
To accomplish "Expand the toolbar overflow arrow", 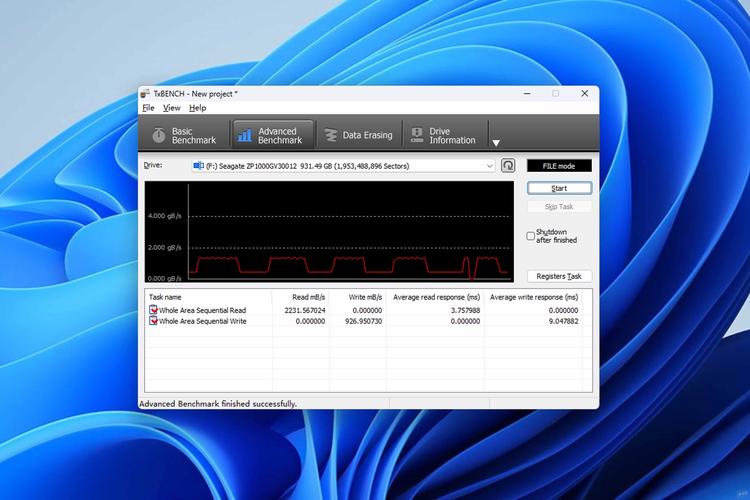I will pos(496,143).
